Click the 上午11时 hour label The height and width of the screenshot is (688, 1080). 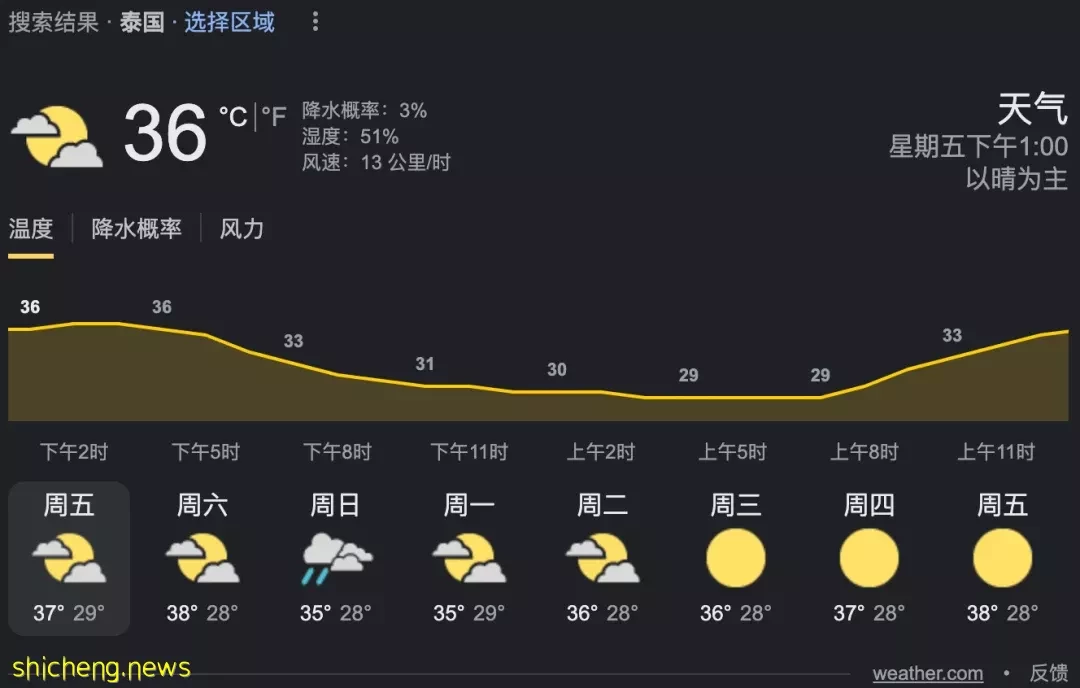996,452
